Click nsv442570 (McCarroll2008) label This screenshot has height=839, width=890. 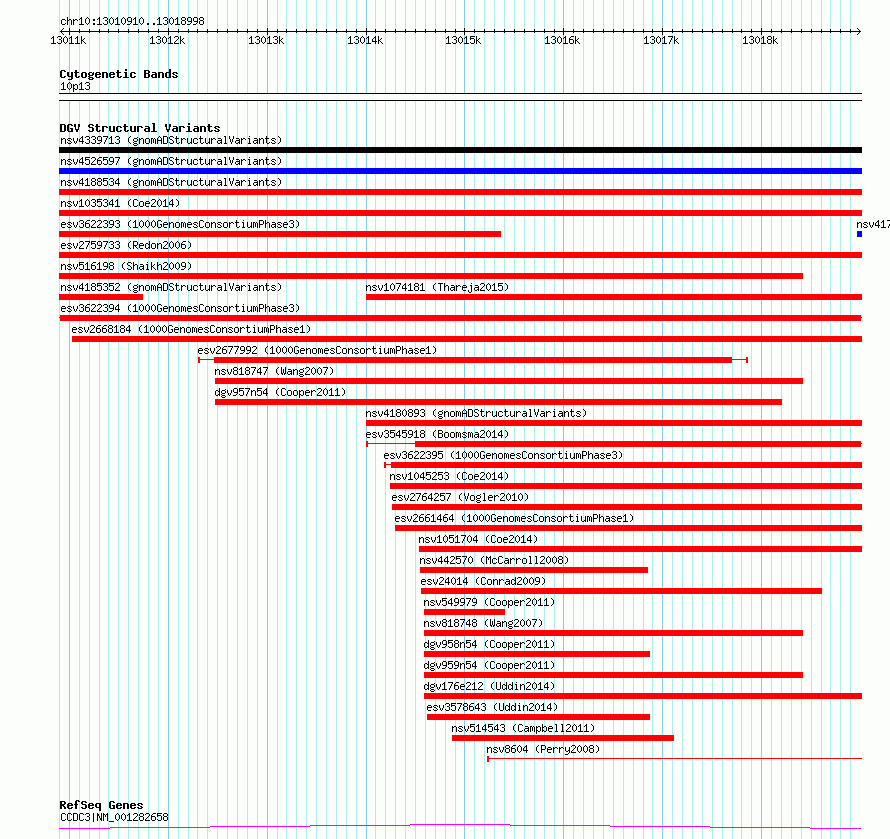[x=494, y=560]
